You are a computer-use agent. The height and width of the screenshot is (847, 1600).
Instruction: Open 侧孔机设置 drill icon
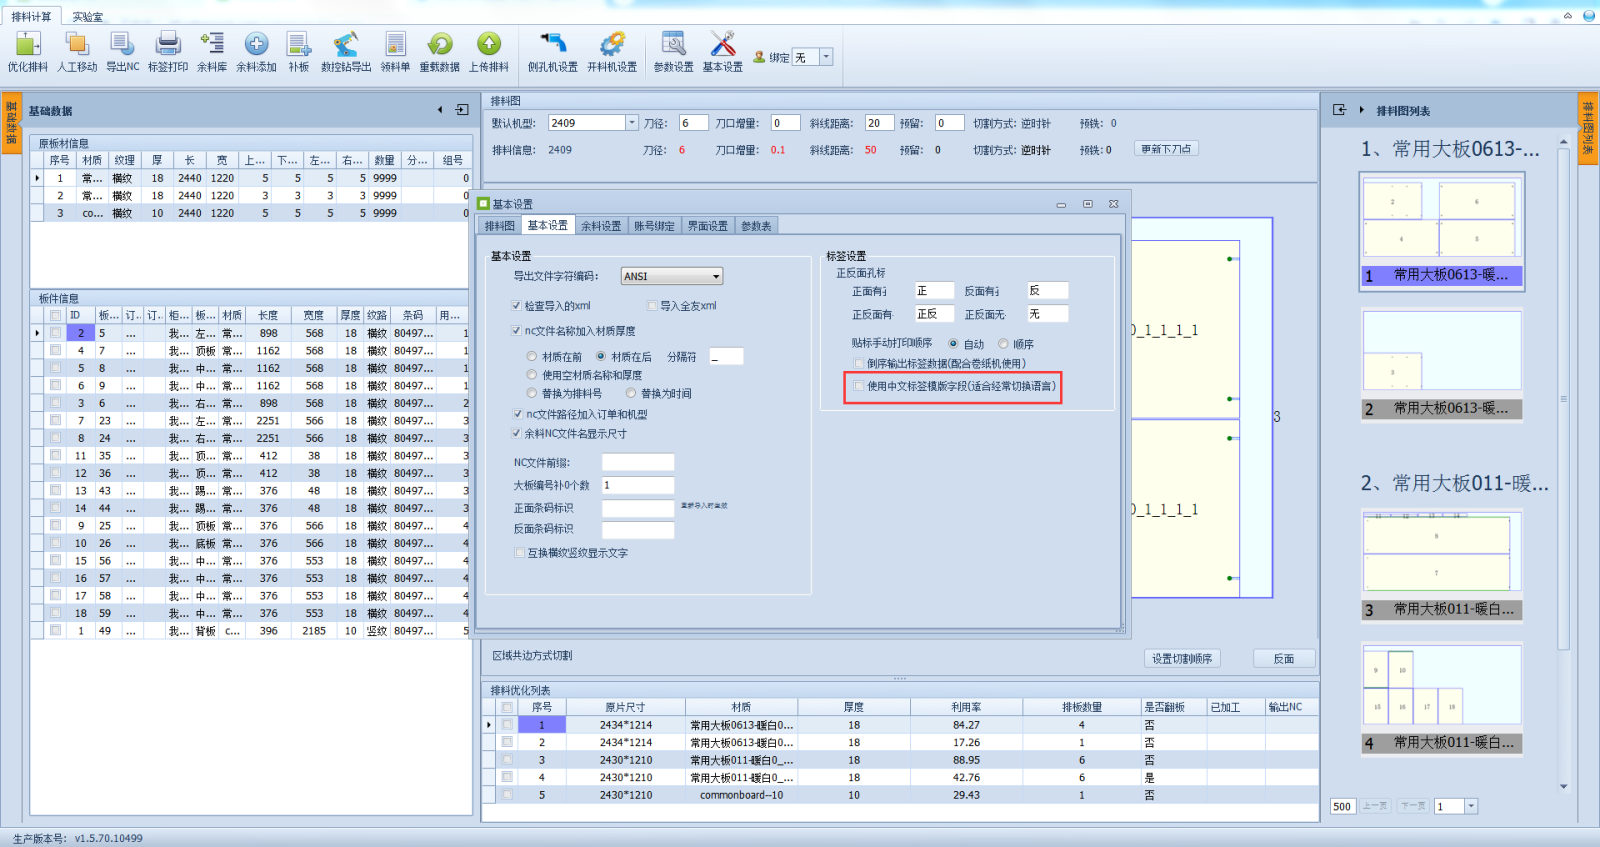coord(553,44)
